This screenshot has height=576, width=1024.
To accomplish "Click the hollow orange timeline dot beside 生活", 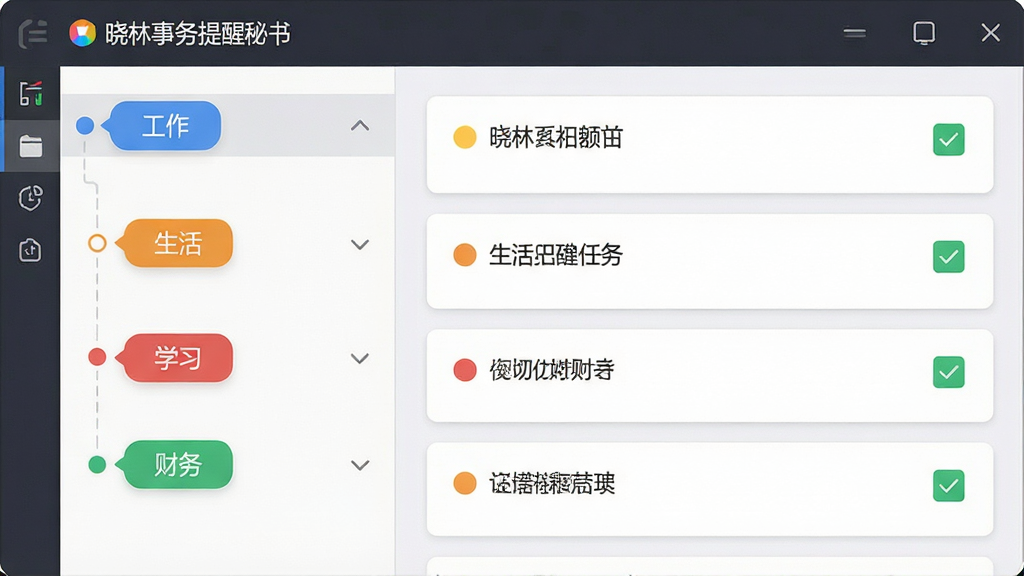I will 97,243.
